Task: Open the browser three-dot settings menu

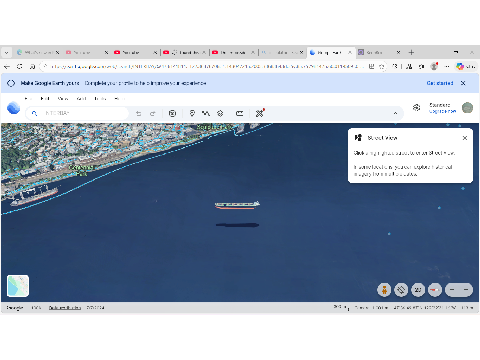Action: pos(447,67)
